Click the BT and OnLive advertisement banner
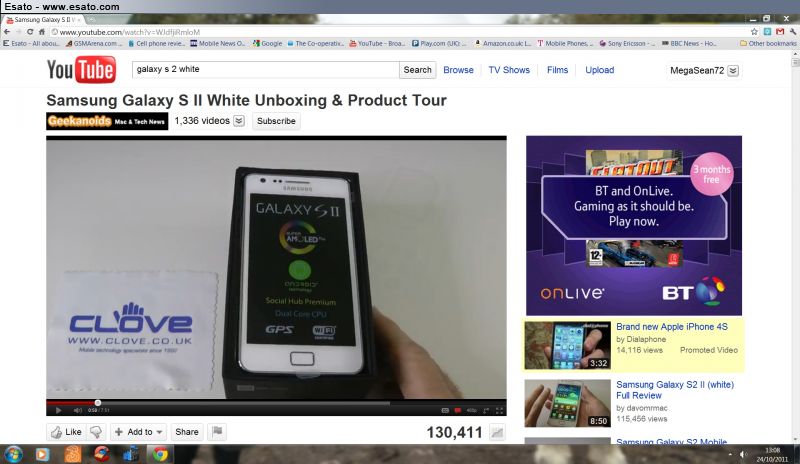 pyautogui.click(x=634, y=226)
